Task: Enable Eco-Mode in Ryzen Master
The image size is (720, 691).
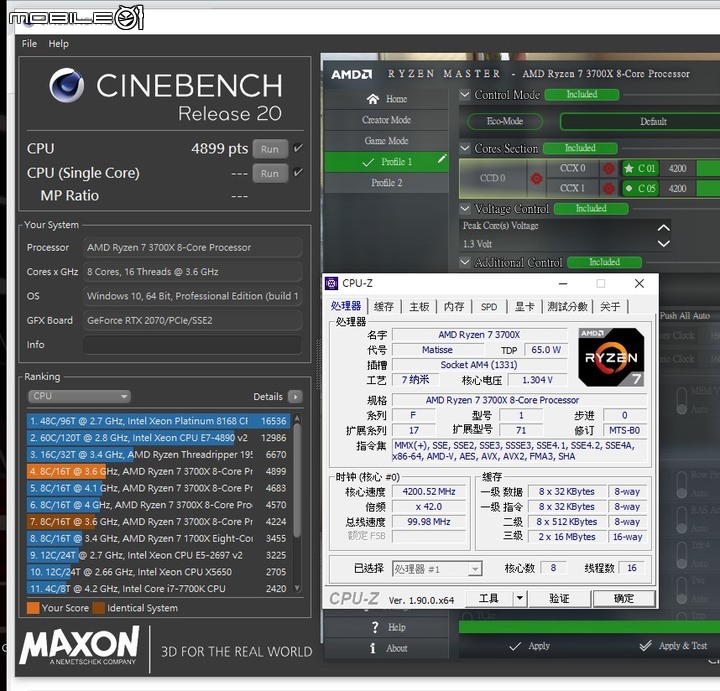Action: (505, 121)
